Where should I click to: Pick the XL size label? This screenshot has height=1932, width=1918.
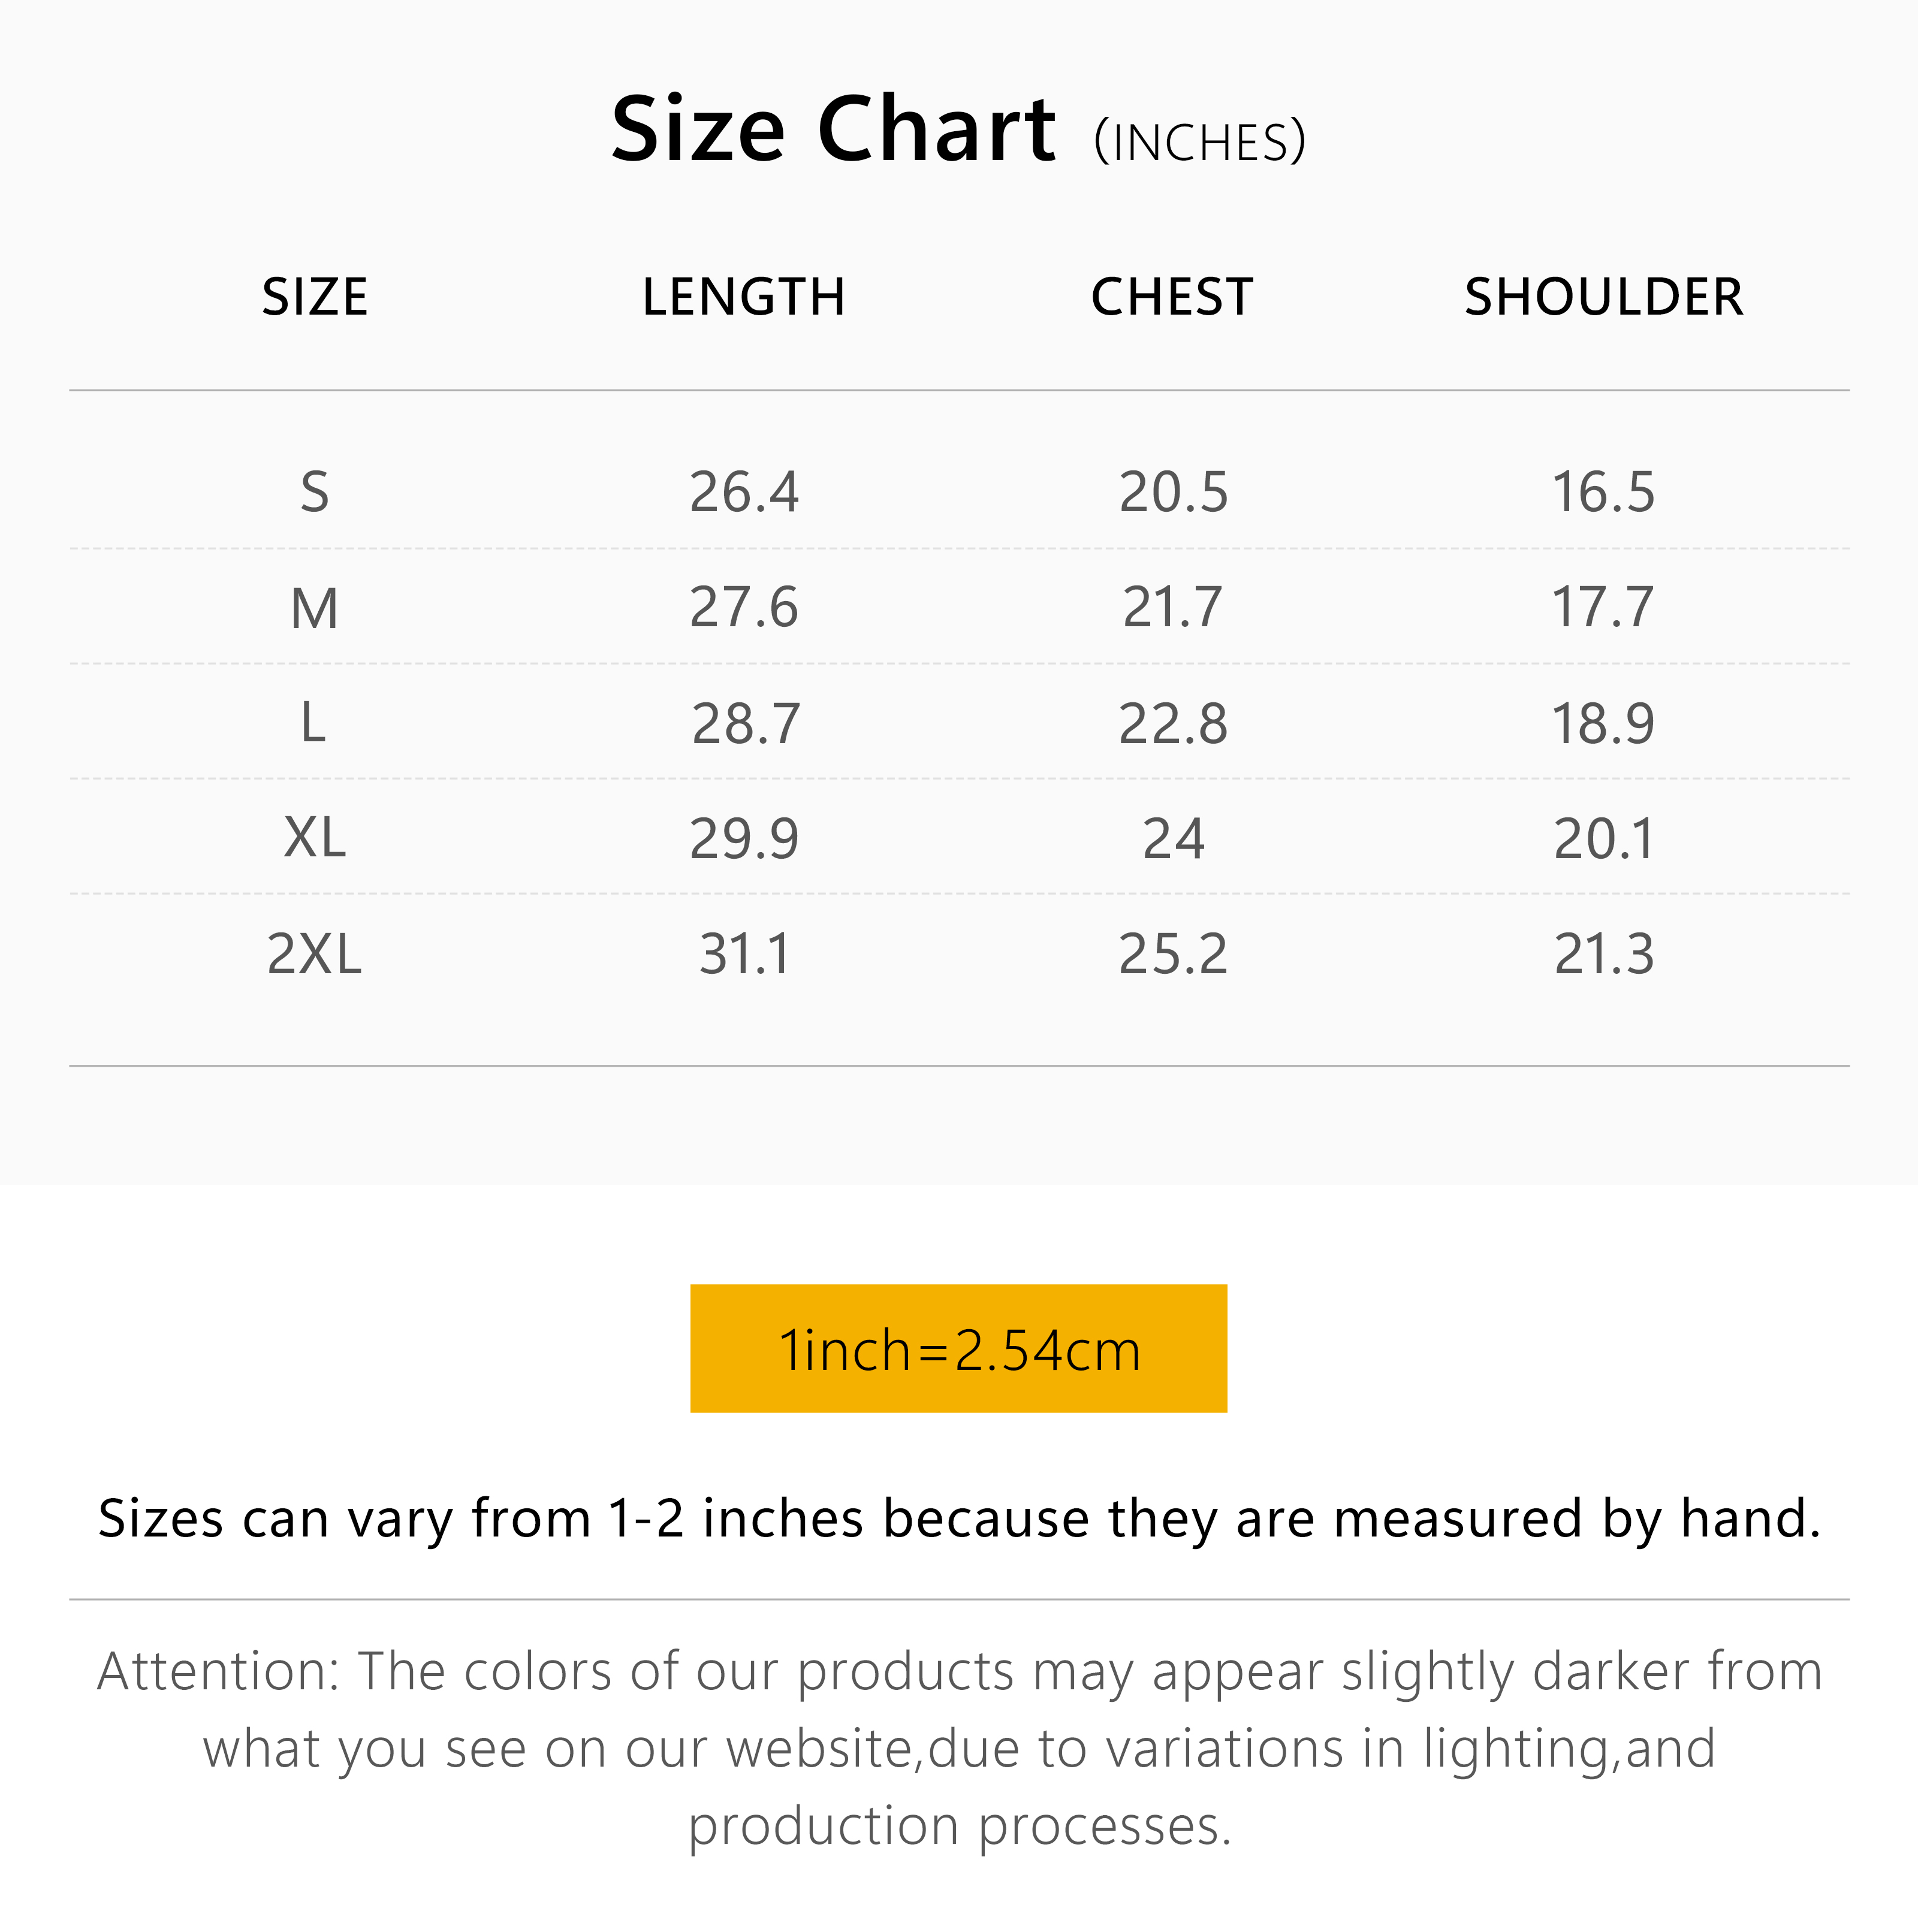(315, 838)
